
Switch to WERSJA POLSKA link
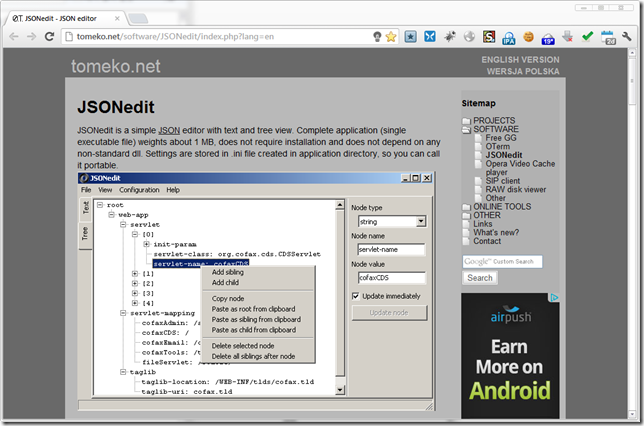(523, 71)
